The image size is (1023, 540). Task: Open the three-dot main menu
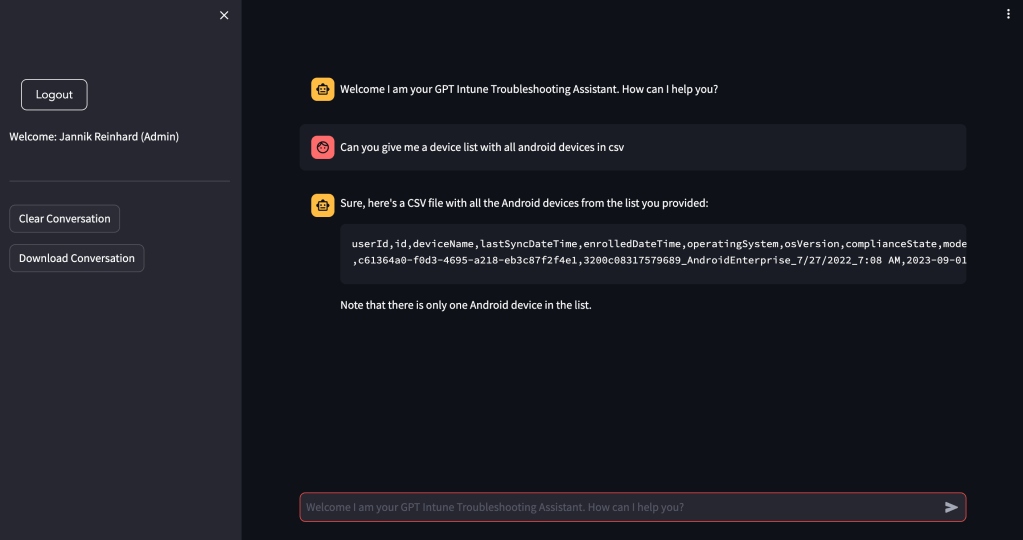coord(1008,14)
